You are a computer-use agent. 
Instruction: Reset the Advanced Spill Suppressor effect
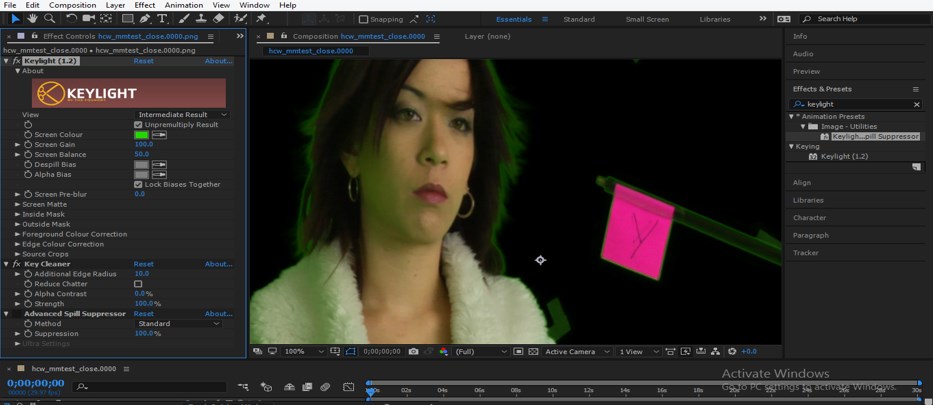pos(143,313)
